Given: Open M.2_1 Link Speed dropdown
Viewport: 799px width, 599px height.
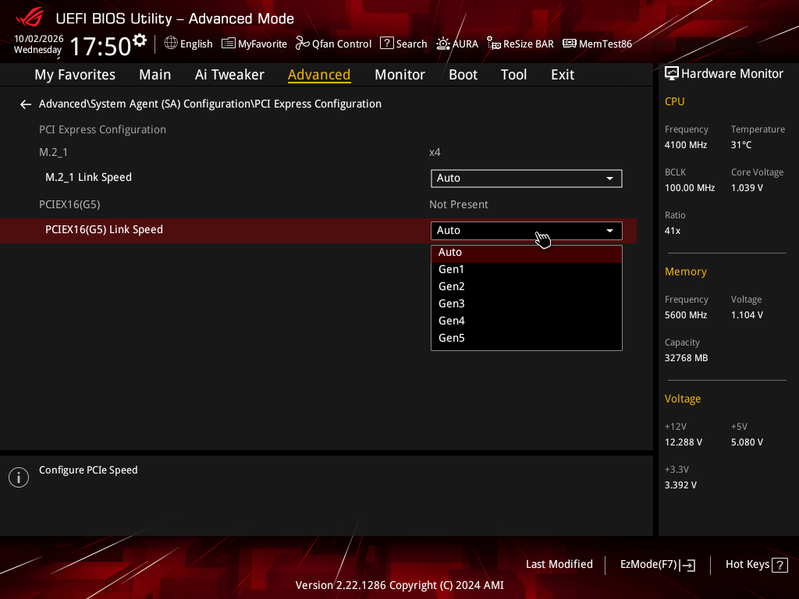Looking at the screenshot, I should click(526, 178).
